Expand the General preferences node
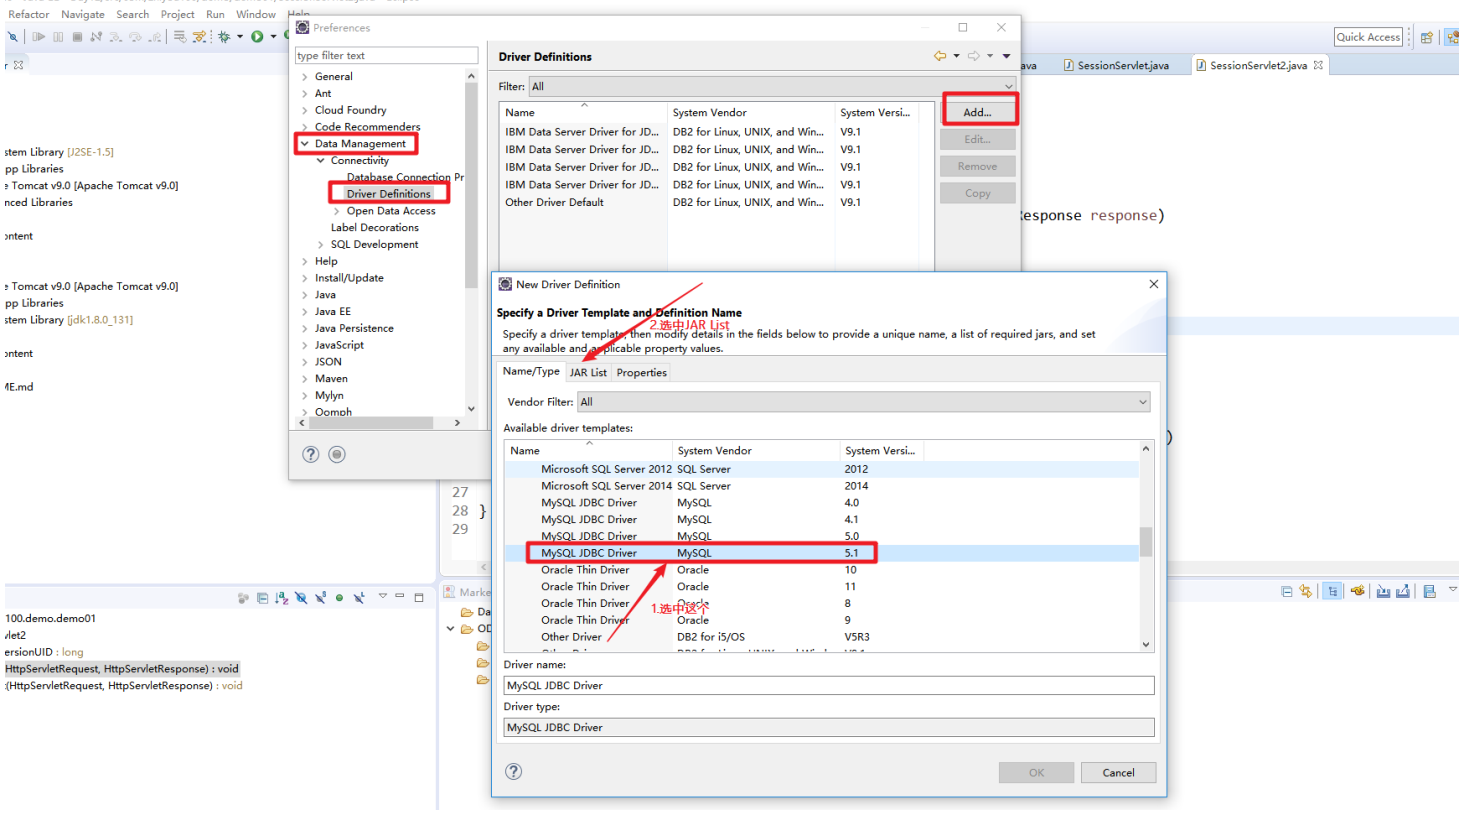 [x=305, y=77]
